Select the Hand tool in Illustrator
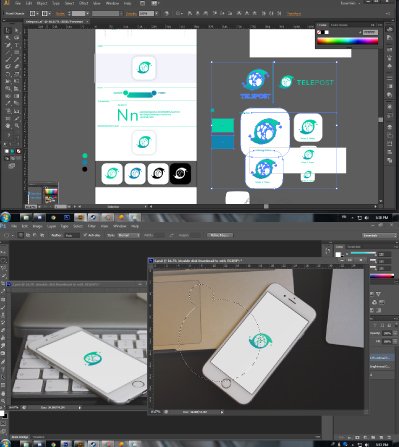This screenshot has width=399, height=447. 8,126
